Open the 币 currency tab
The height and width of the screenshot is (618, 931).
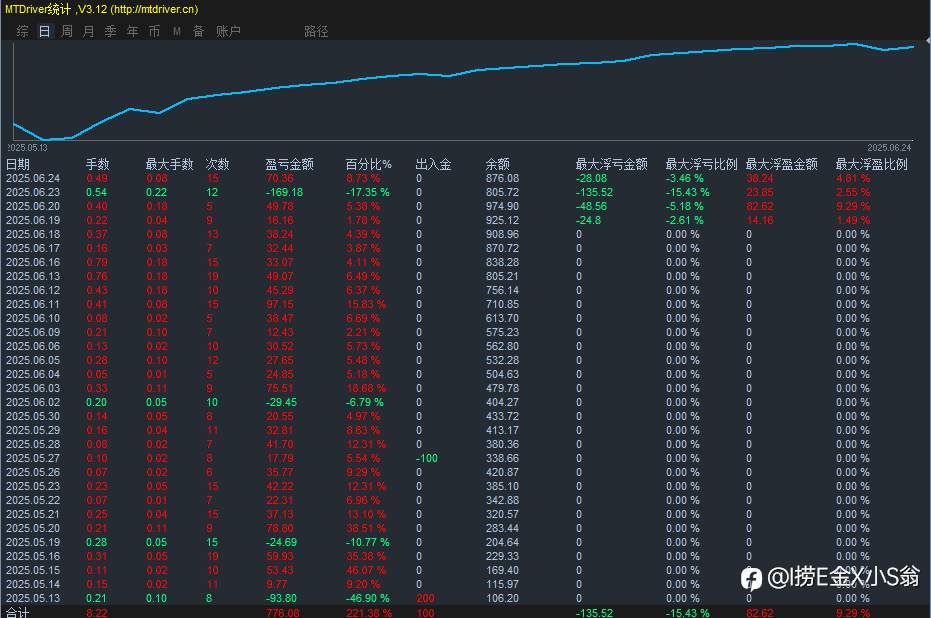pyautogui.click(x=154, y=31)
